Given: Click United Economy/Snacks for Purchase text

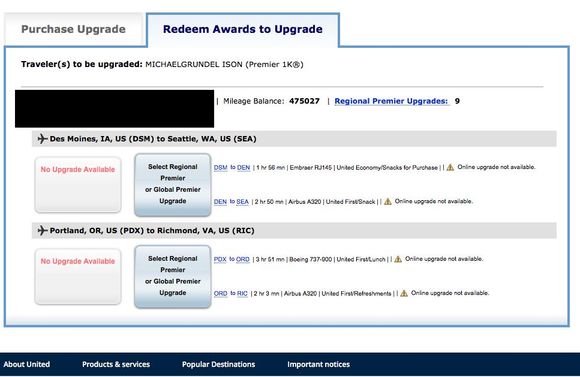Looking at the screenshot, I should (387, 168).
